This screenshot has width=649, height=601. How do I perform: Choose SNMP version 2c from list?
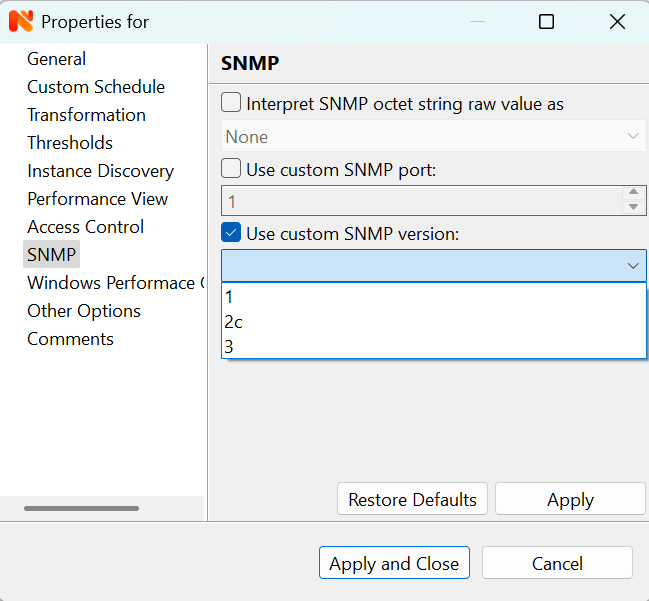tap(433, 322)
